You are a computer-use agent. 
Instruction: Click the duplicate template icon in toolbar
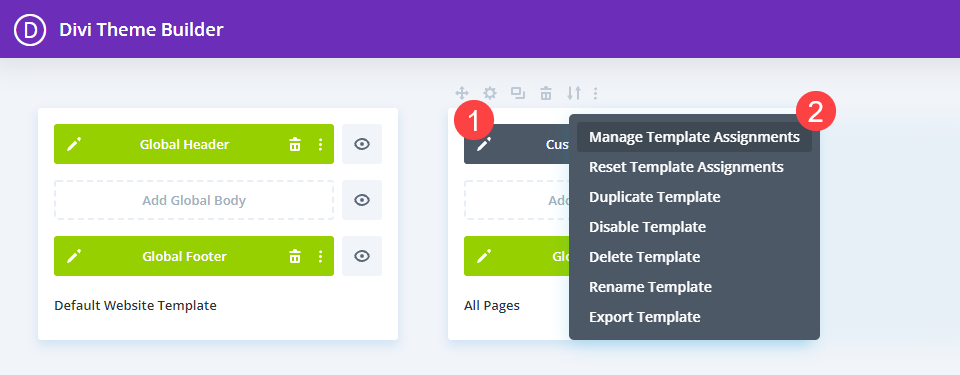click(518, 93)
